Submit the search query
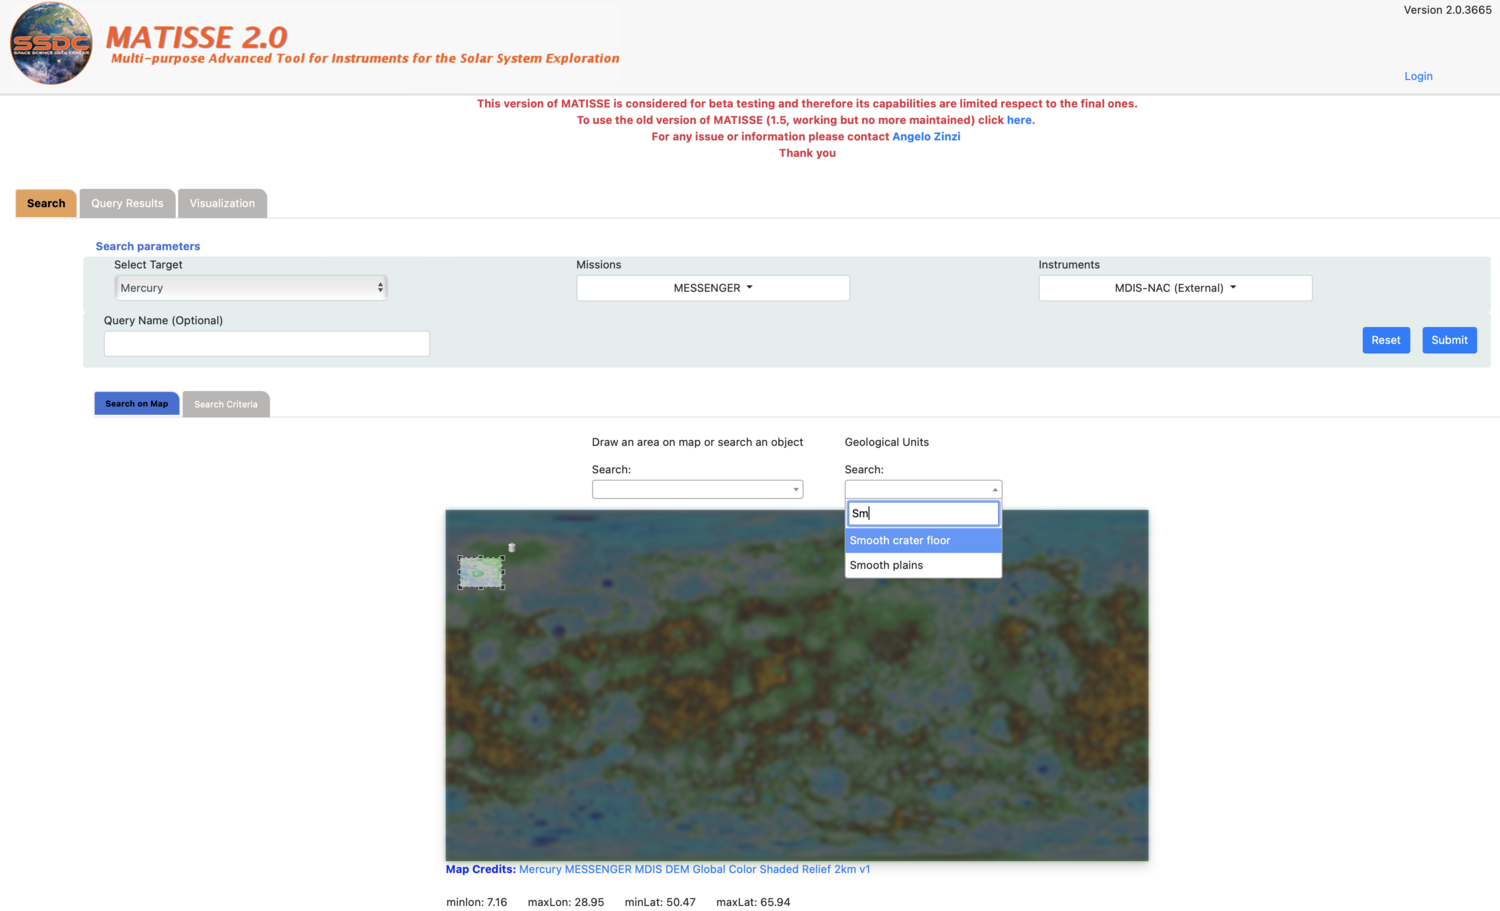Screen dimensions: 1500x911 point(1449,340)
